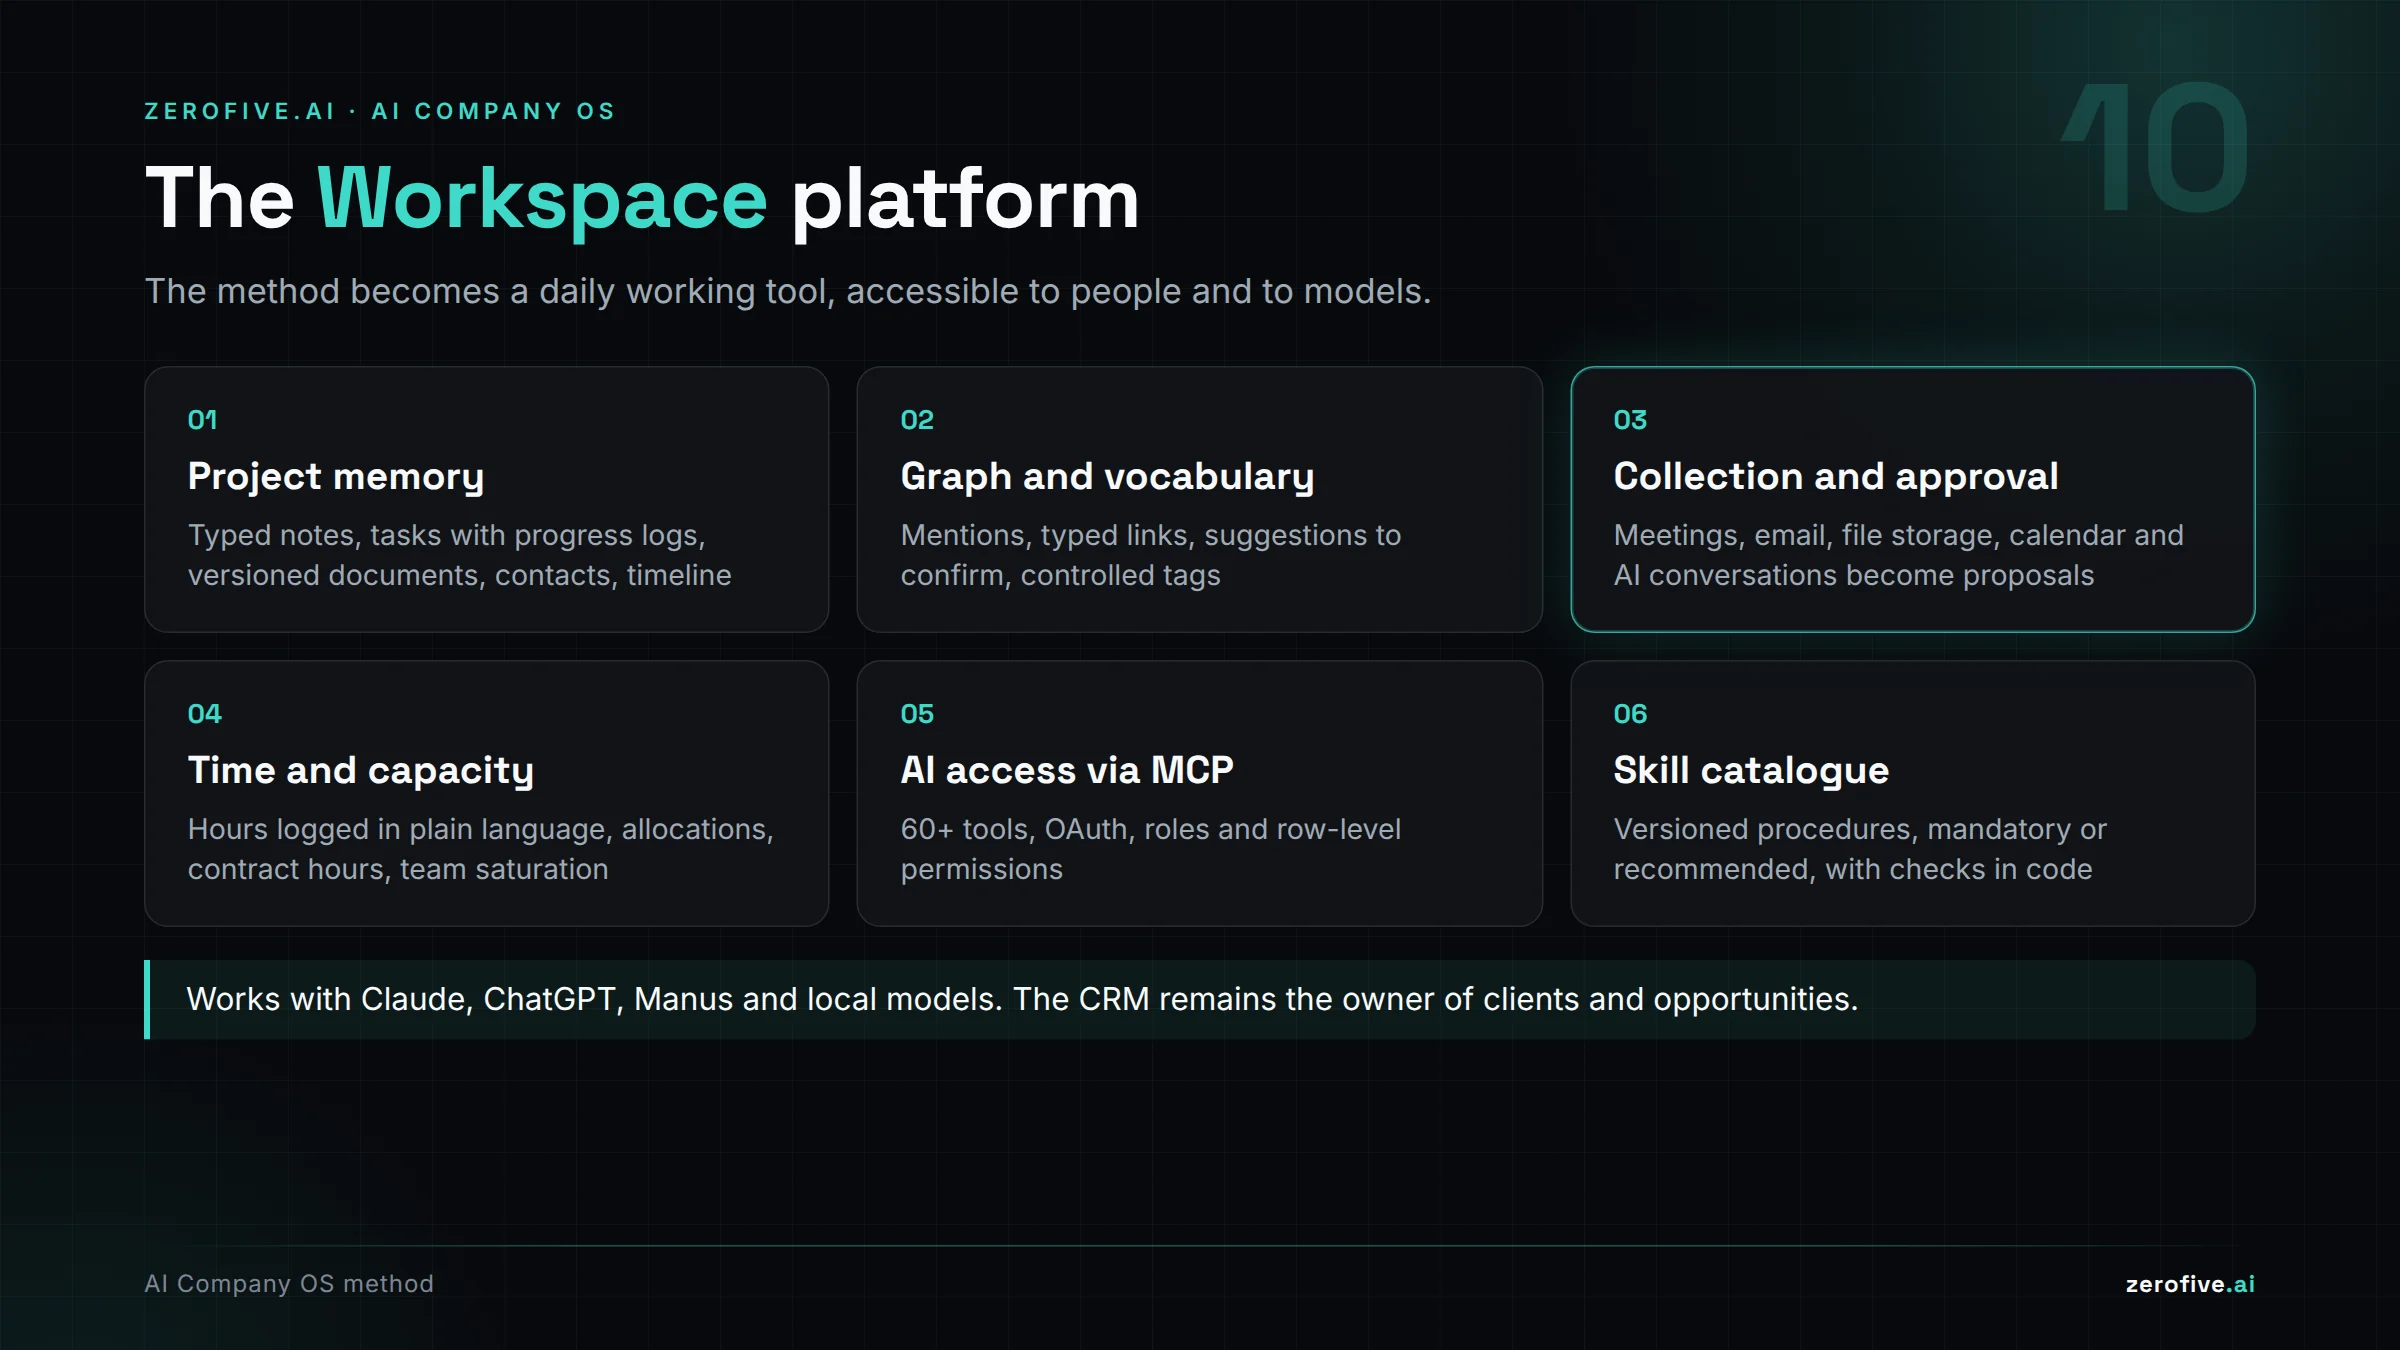The width and height of the screenshot is (2400, 1350).
Task: Select the 'Collection and approval' card title
Action: pos(1836,477)
